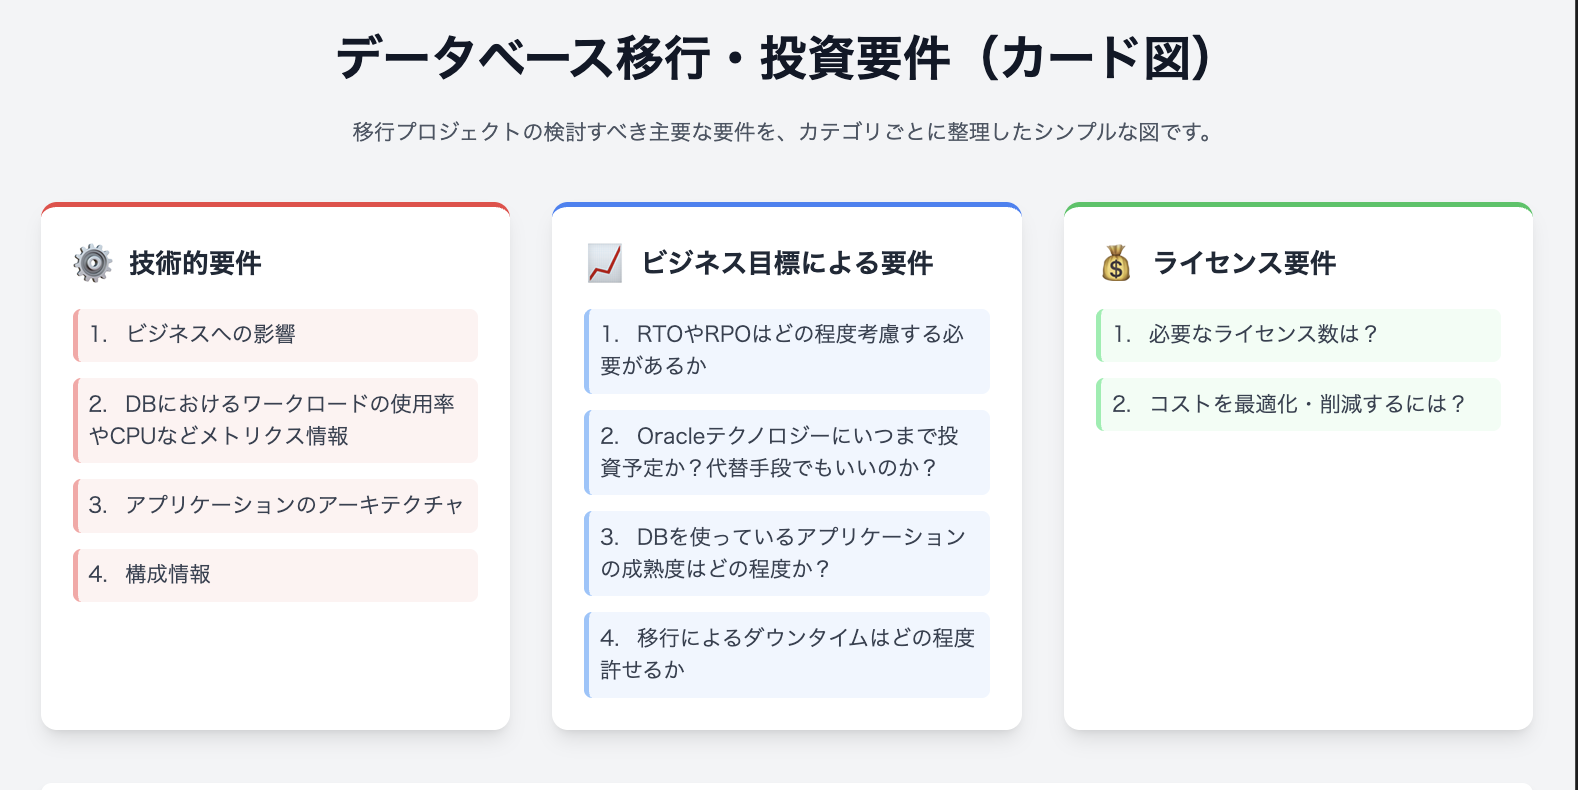Click the page title データベース移行・投資要件

pos(775,57)
